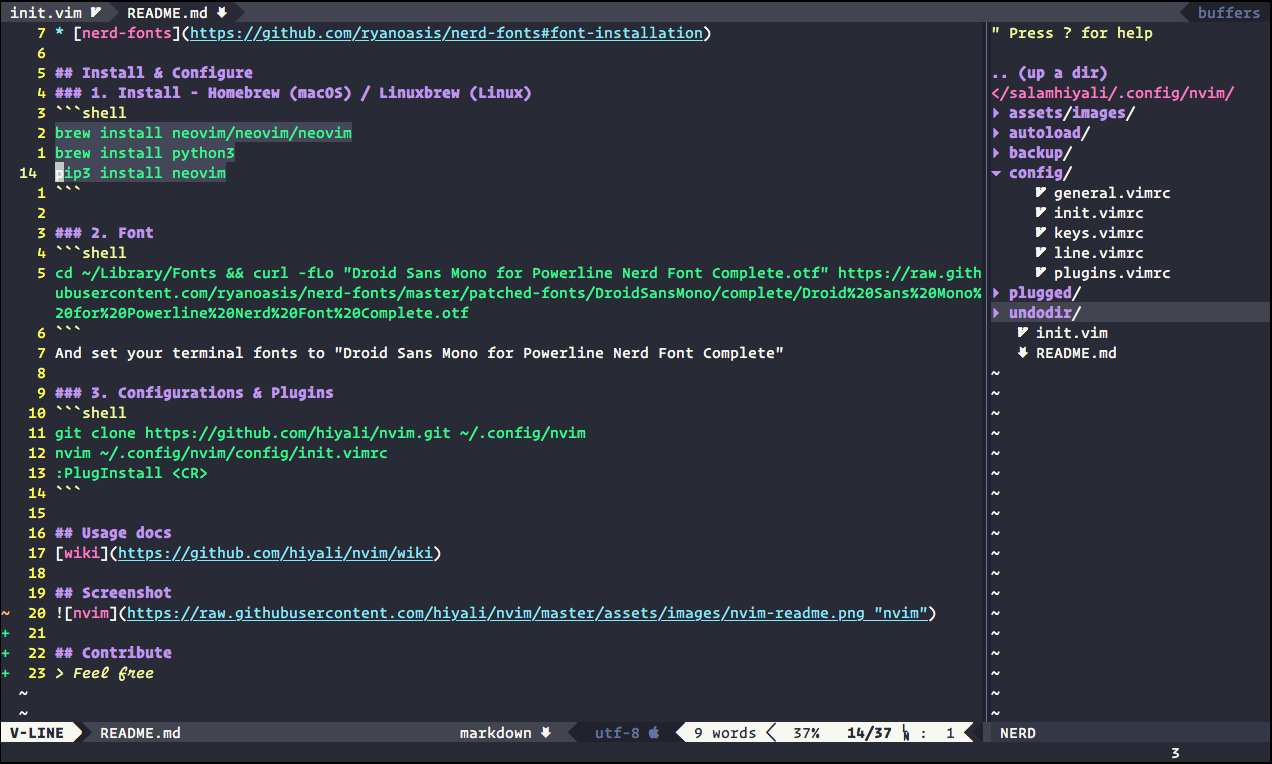The height and width of the screenshot is (764, 1272).
Task: Open the nerd-fonts GitHub installation link
Action: 446,33
